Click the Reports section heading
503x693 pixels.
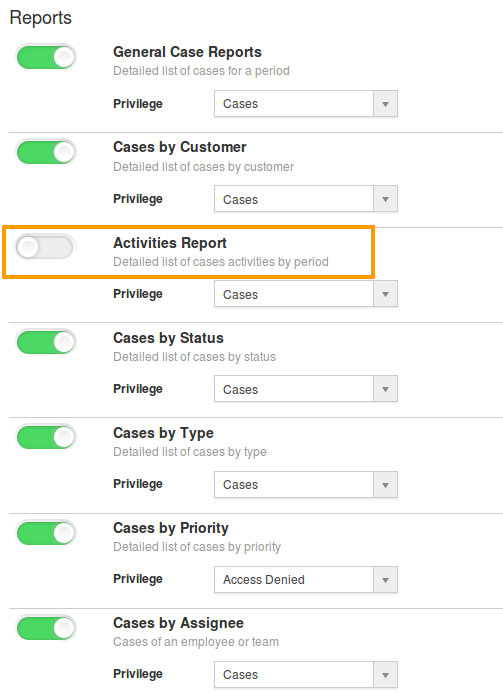click(x=41, y=18)
